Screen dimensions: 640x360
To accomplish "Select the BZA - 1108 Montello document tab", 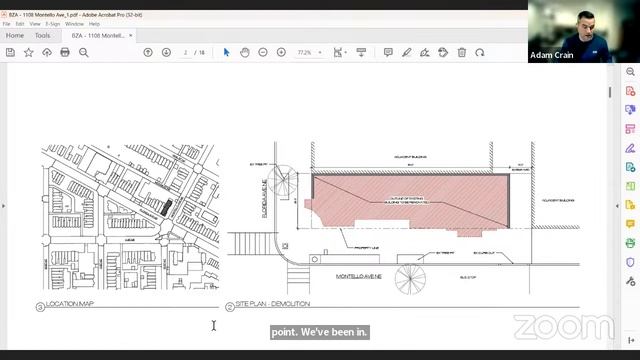I will pos(98,36).
